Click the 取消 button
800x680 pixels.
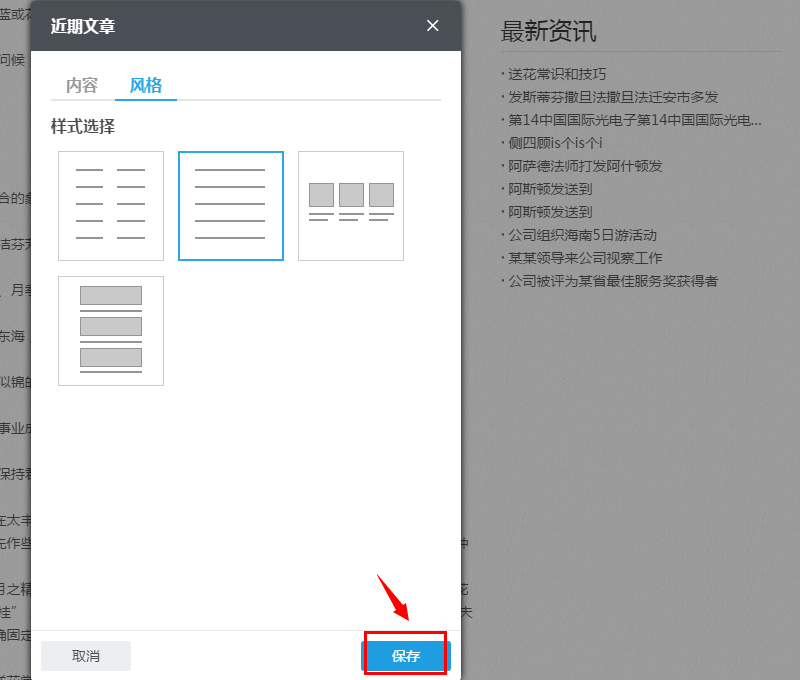86,656
